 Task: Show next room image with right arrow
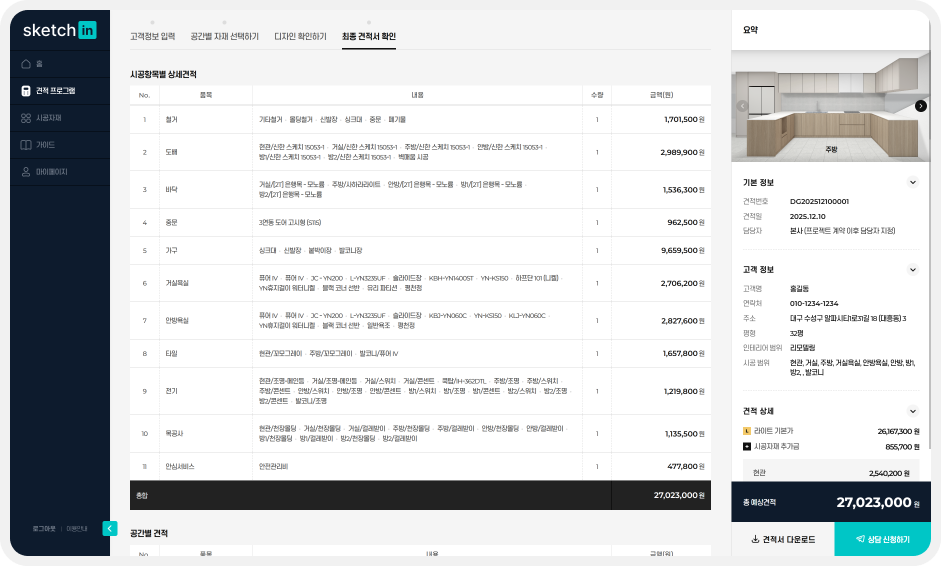coord(921,106)
